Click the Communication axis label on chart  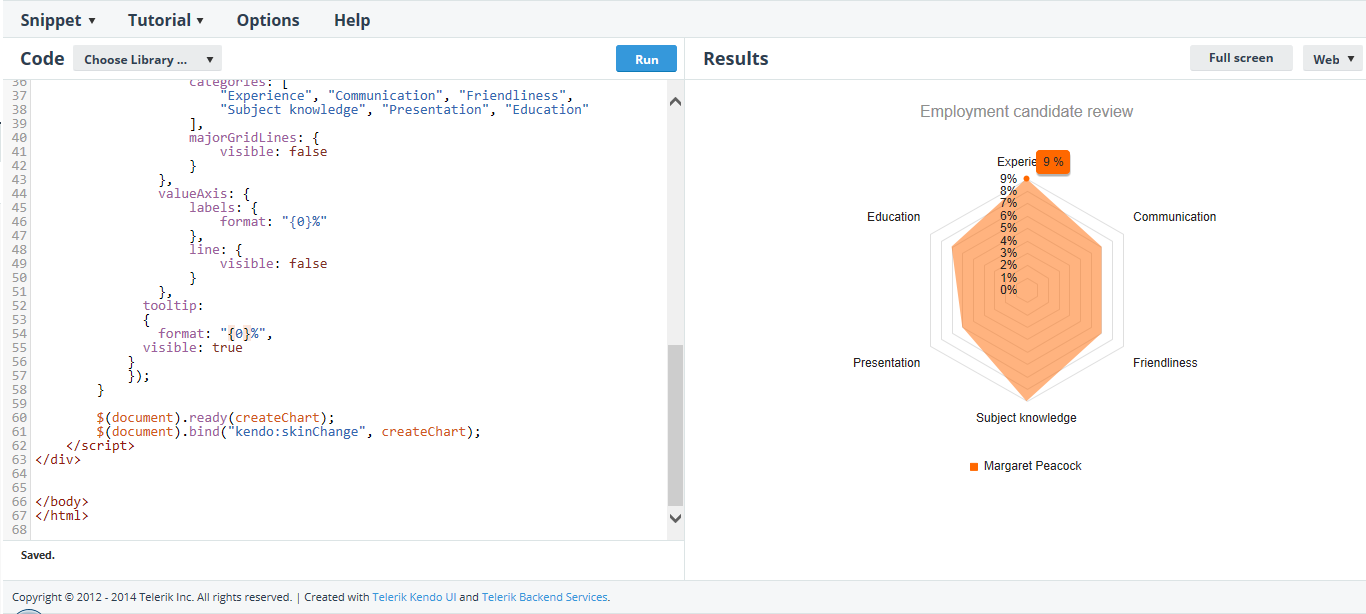coord(1174,217)
